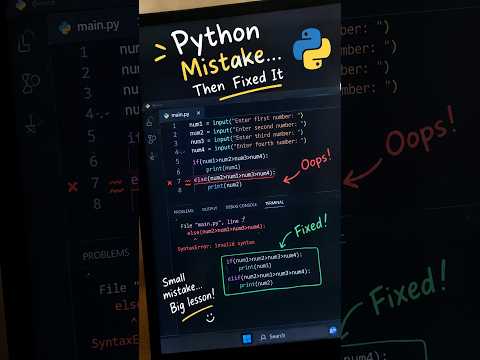Click print(num2) on editor line 8

224,185
